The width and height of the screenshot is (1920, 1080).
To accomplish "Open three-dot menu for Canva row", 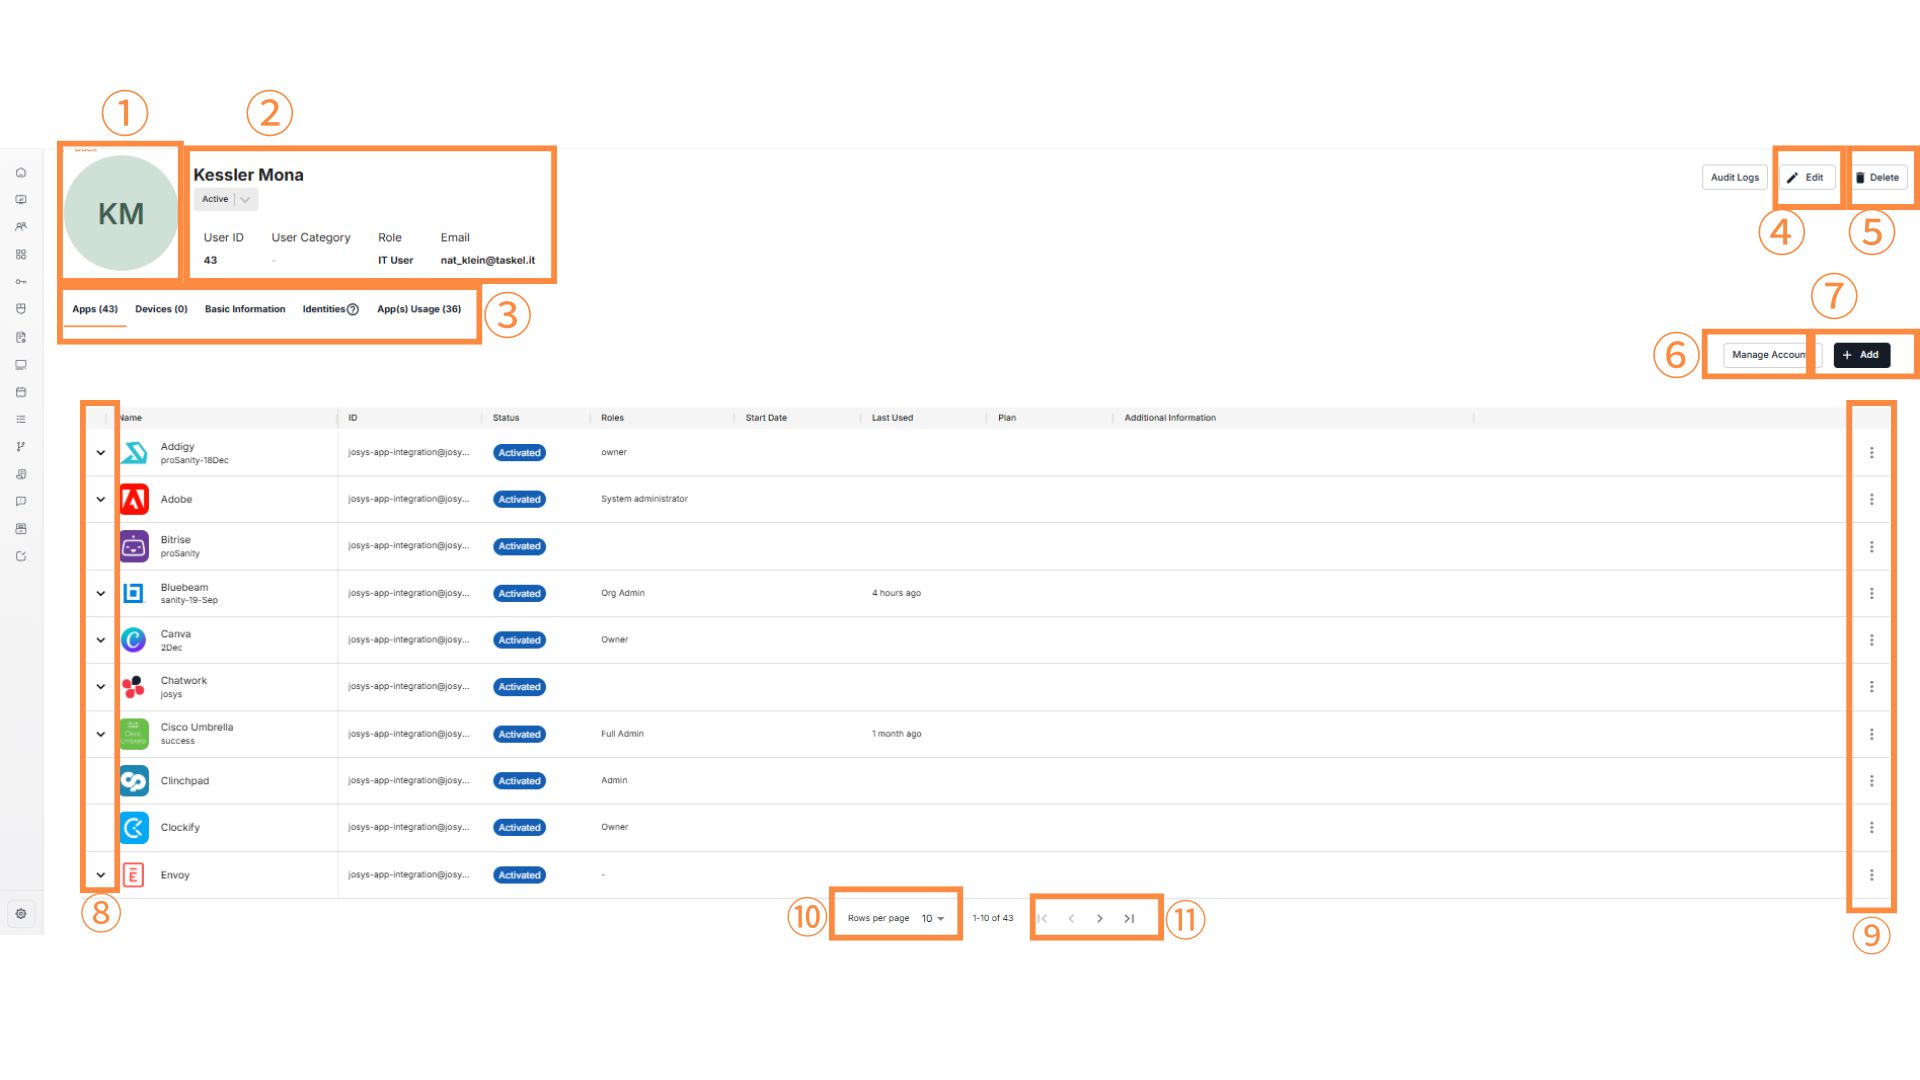I will click(x=1871, y=640).
